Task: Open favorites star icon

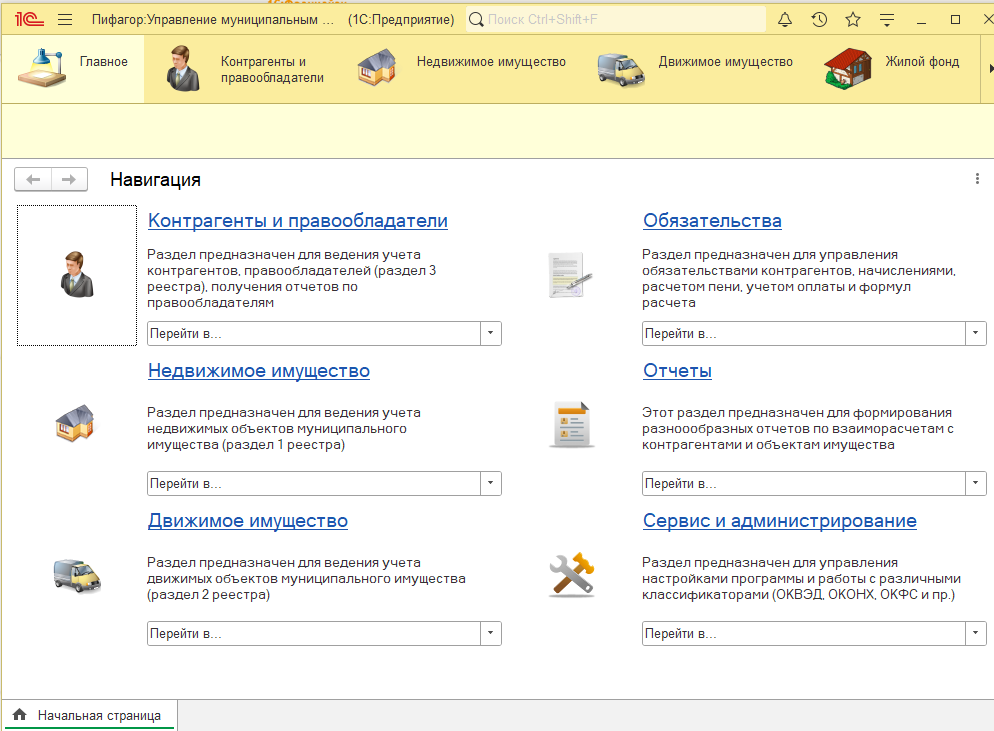Action: tap(853, 20)
